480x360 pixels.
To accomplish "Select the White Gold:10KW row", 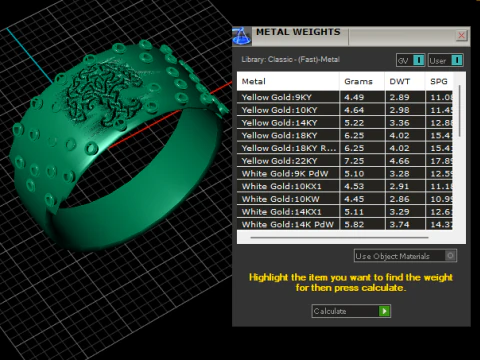I will (345, 199).
